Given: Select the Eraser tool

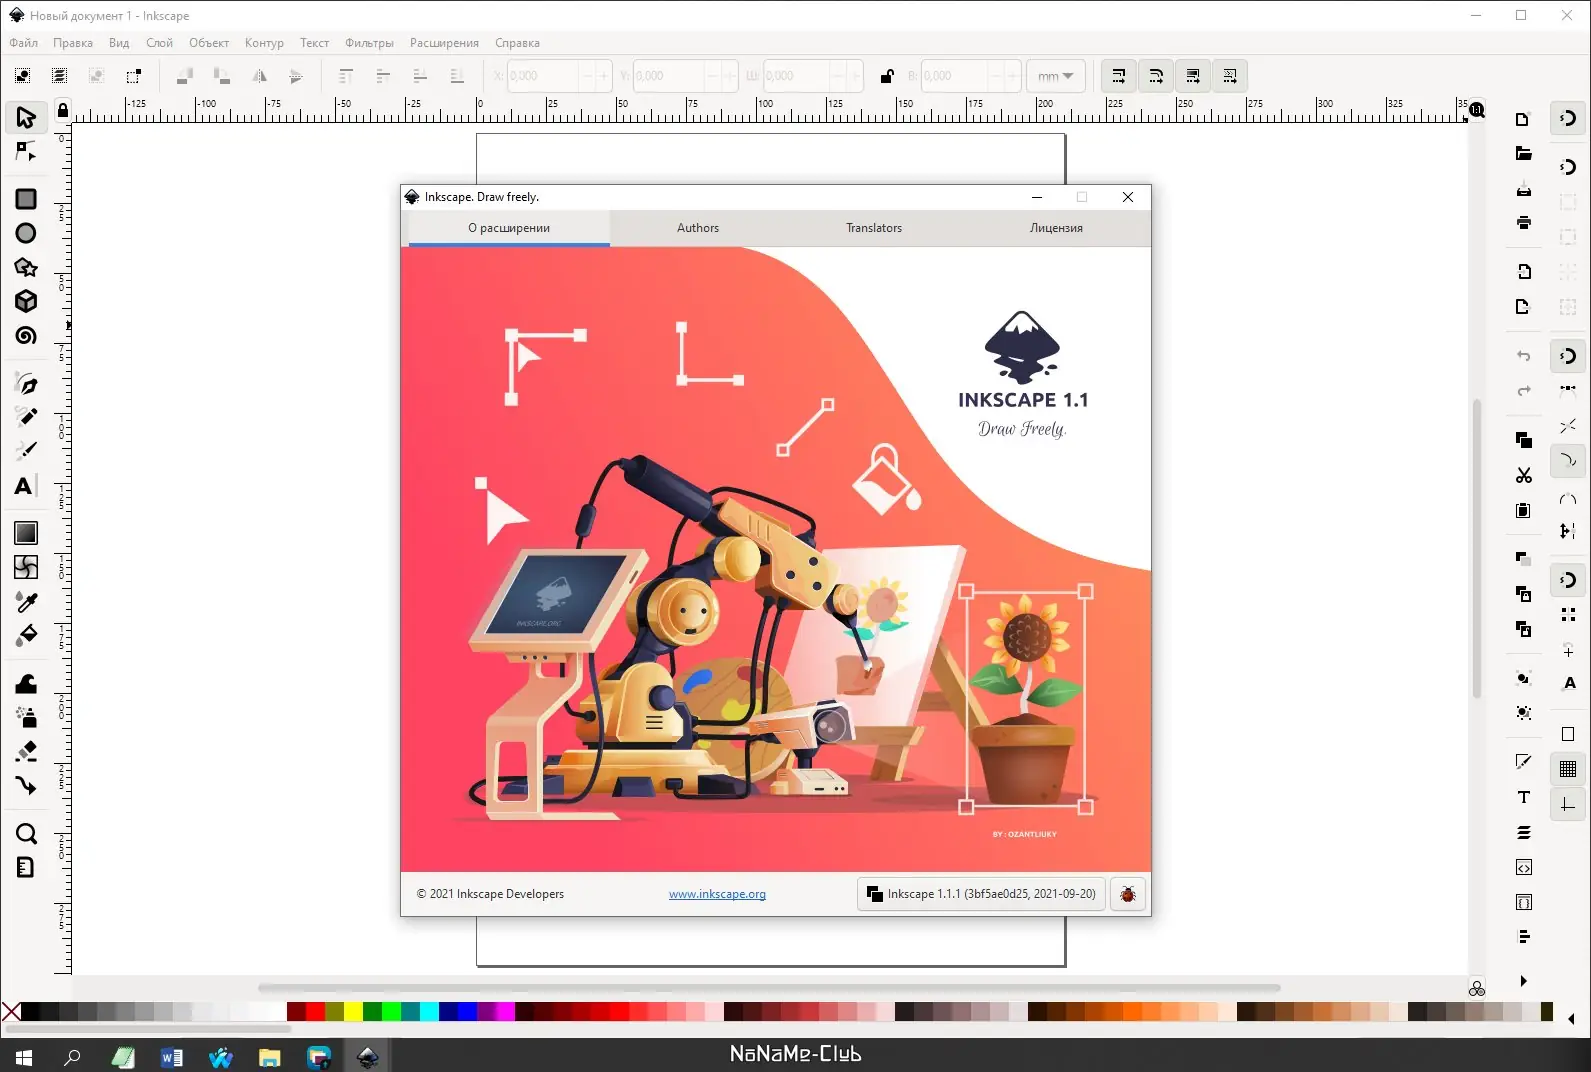Looking at the screenshot, I should 26,751.
